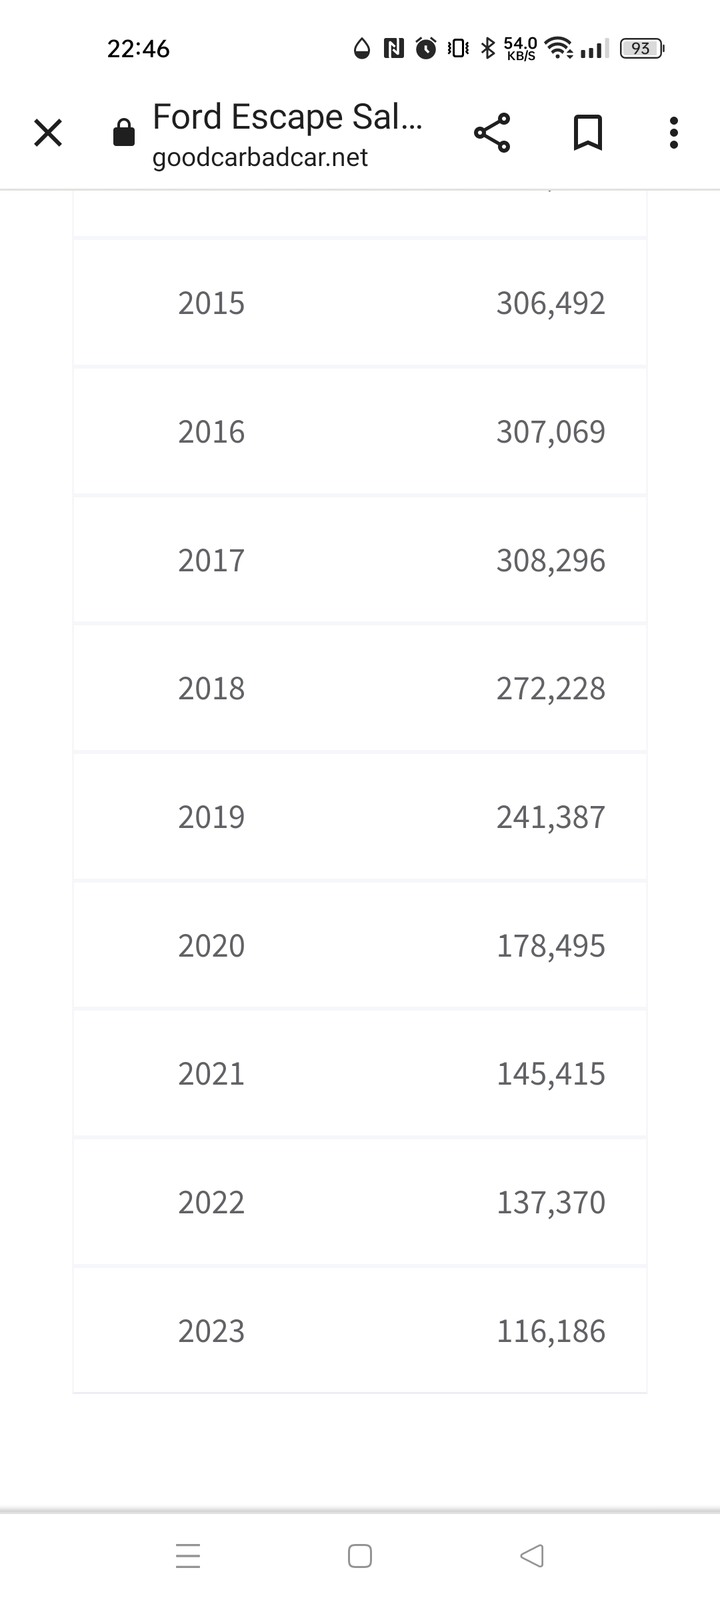Tap the Wi-Fi status icon

[x=559, y=48]
